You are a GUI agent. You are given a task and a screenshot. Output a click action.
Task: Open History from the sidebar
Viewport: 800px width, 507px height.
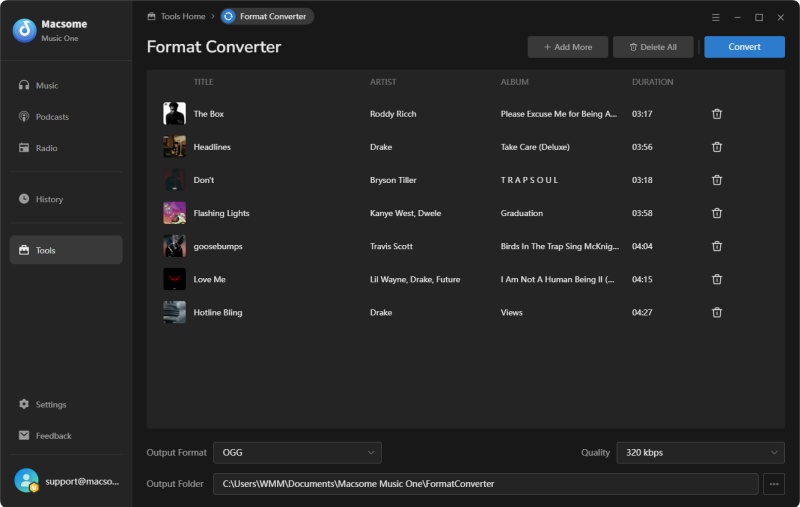[66, 199]
